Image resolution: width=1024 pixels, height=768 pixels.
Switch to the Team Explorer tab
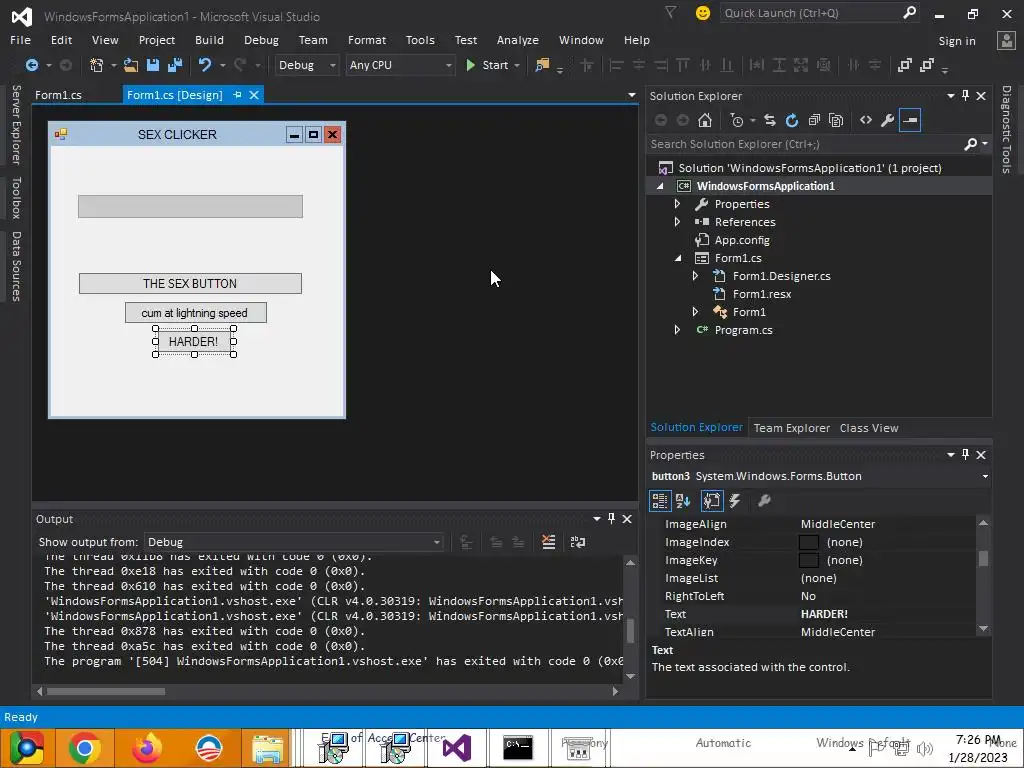pyautogui.click(x=792, y=428)
